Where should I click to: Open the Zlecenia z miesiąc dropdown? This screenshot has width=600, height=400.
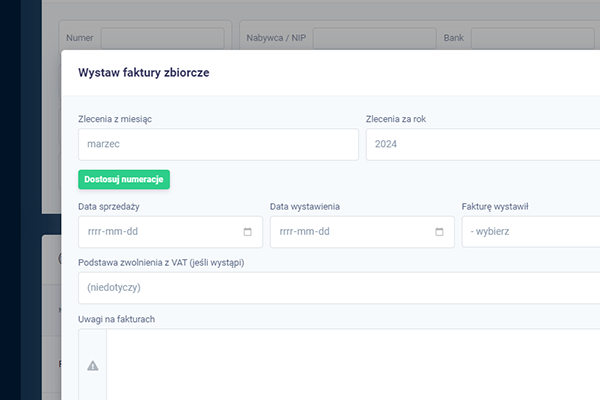click(218, 144)
